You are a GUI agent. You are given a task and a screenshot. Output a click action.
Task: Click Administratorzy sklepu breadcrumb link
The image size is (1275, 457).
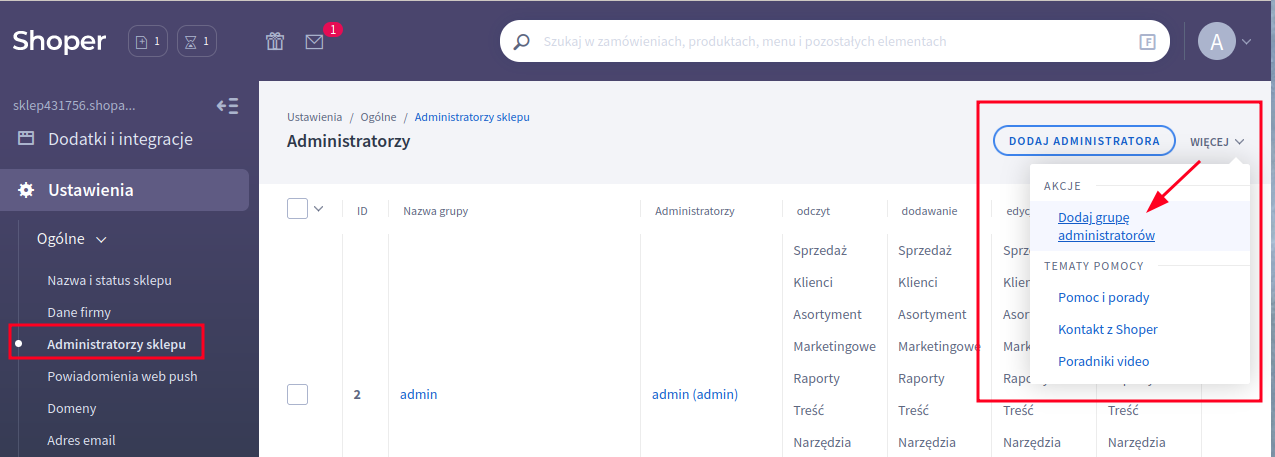click(x=472, y=117)
